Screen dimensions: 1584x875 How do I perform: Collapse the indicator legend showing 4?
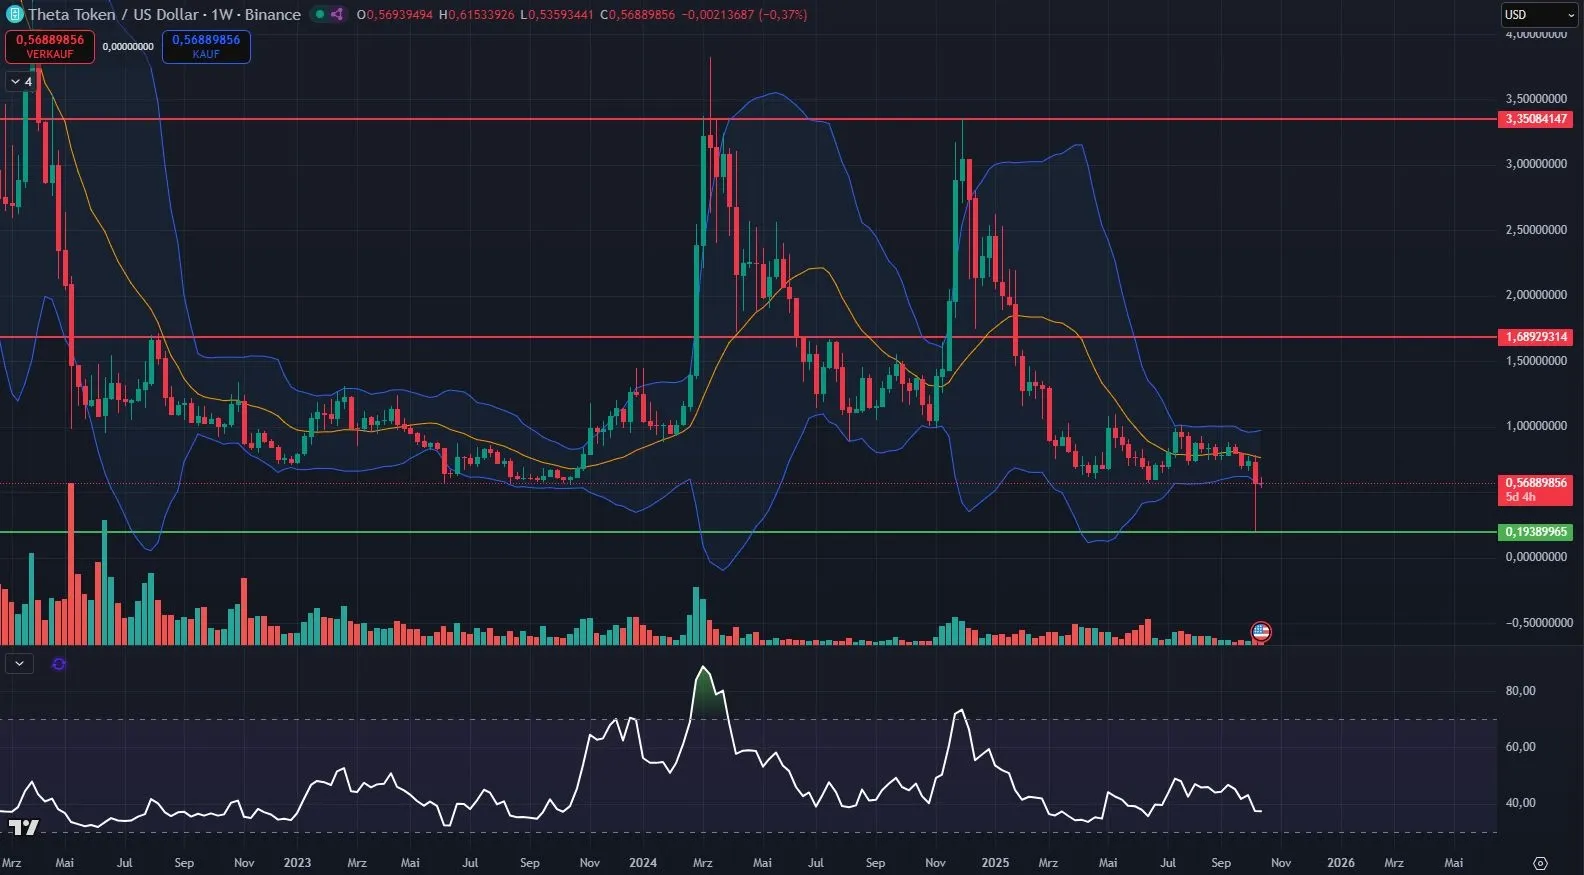pyautogui.click(x=21, y=81)
